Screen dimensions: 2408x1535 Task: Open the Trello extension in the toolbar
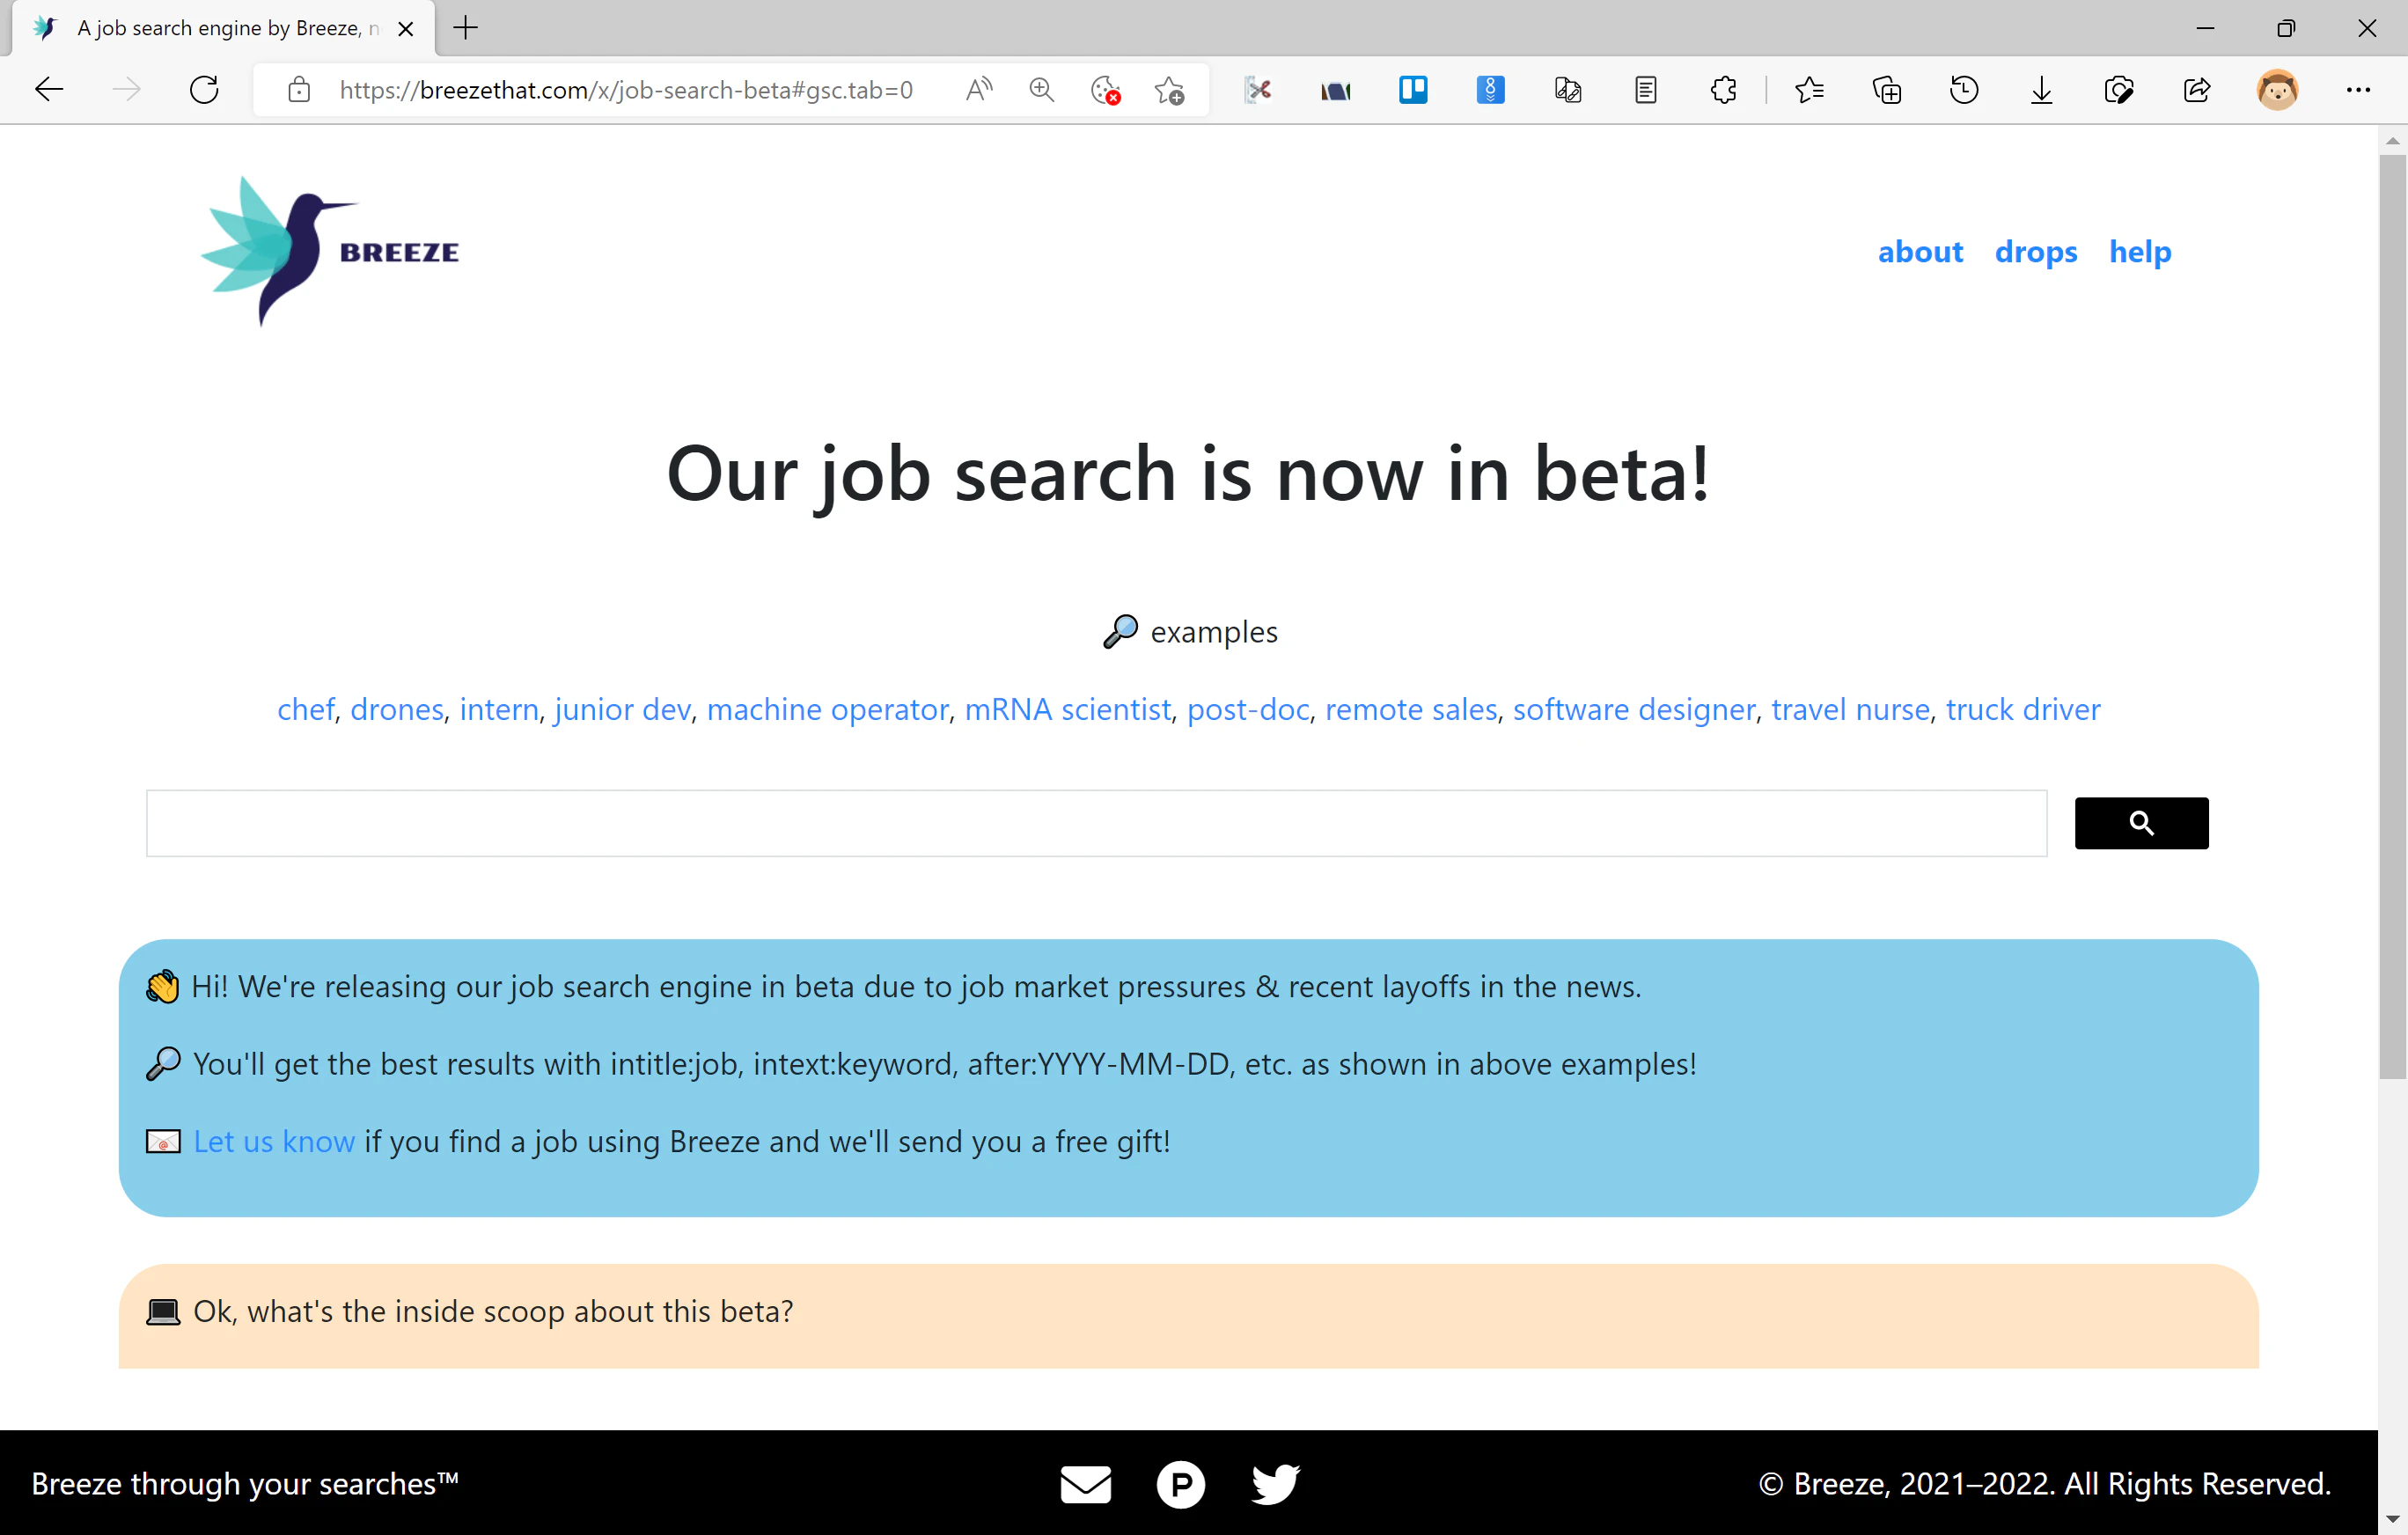[1413, 89]
